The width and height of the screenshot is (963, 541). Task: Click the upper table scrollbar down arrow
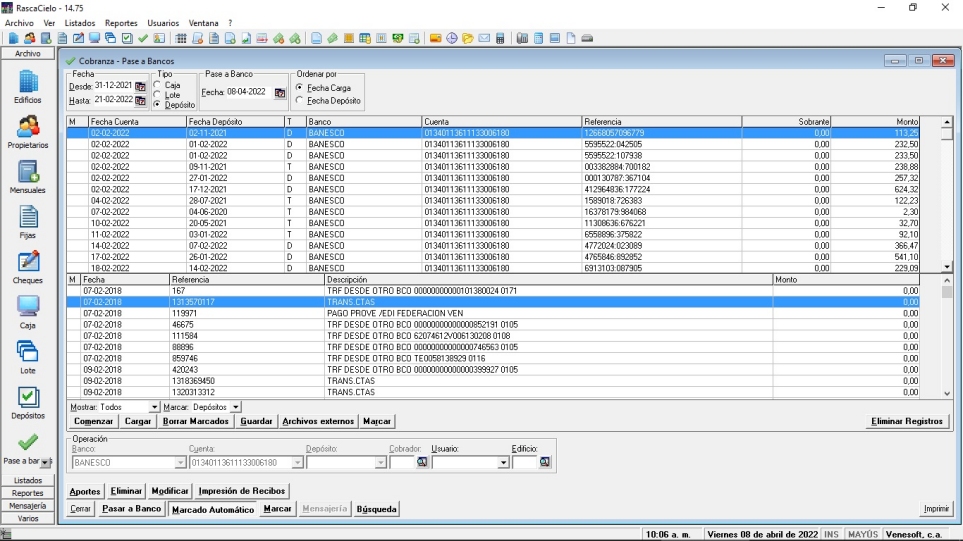[x=946, y=267]
